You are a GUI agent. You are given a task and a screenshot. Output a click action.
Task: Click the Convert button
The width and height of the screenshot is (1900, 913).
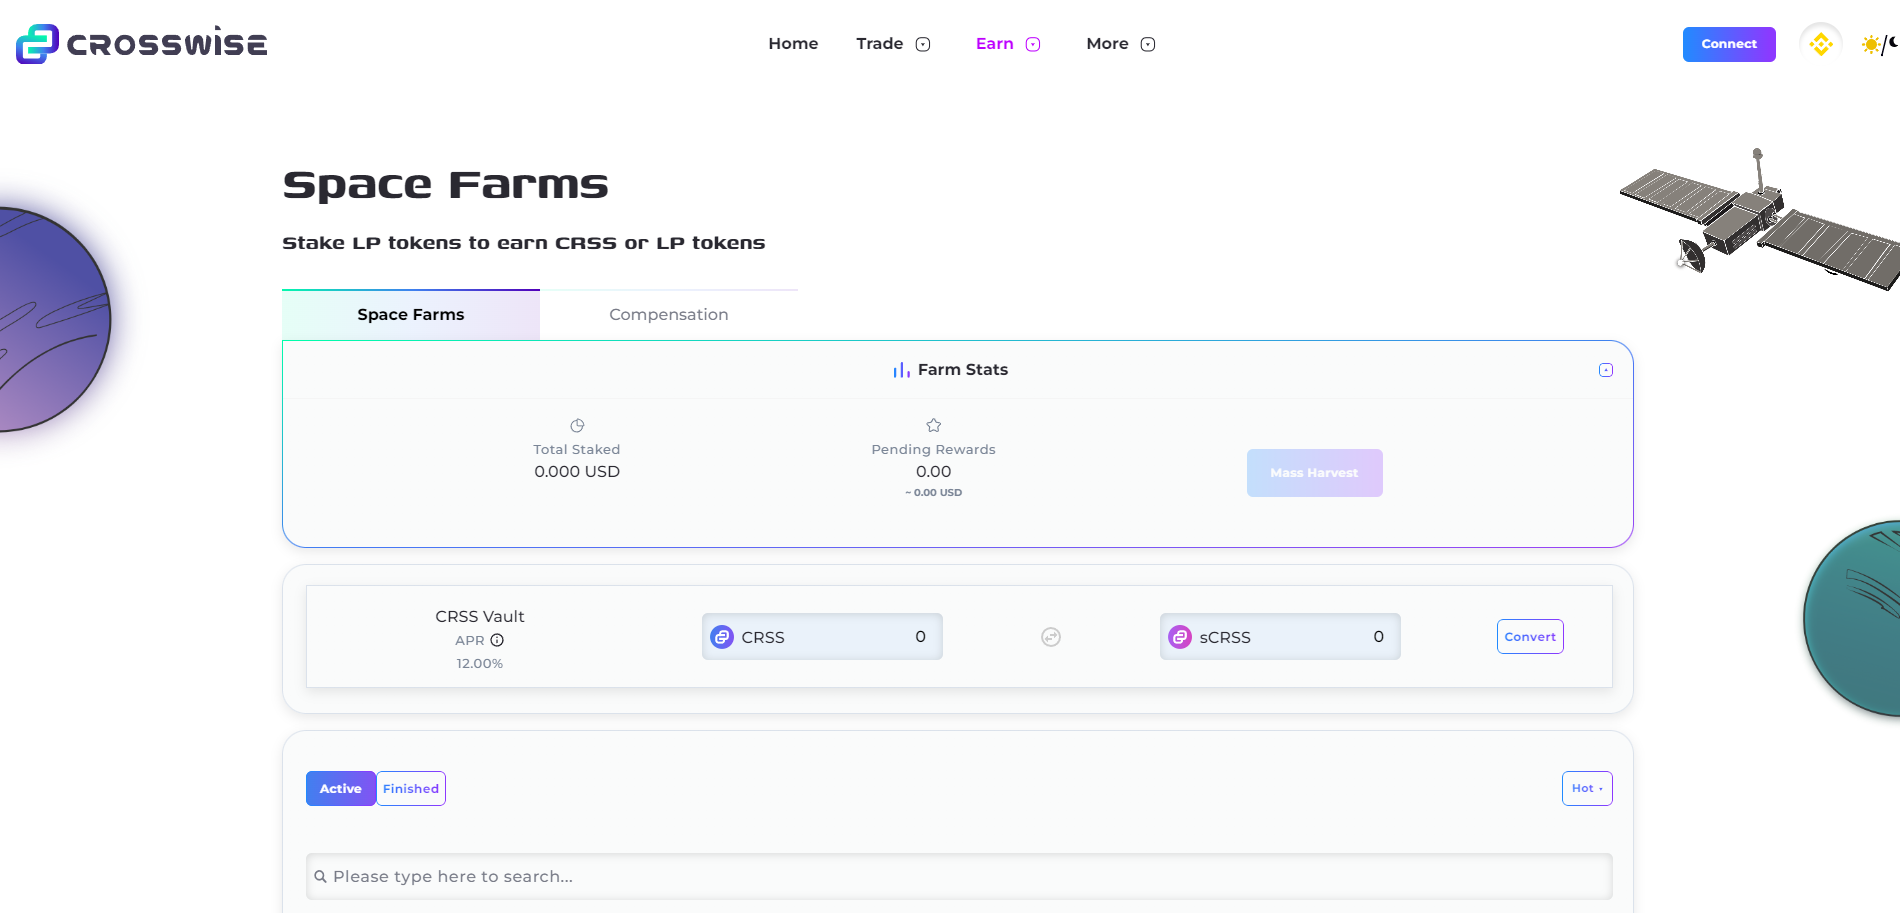(x=1529, y=637)
